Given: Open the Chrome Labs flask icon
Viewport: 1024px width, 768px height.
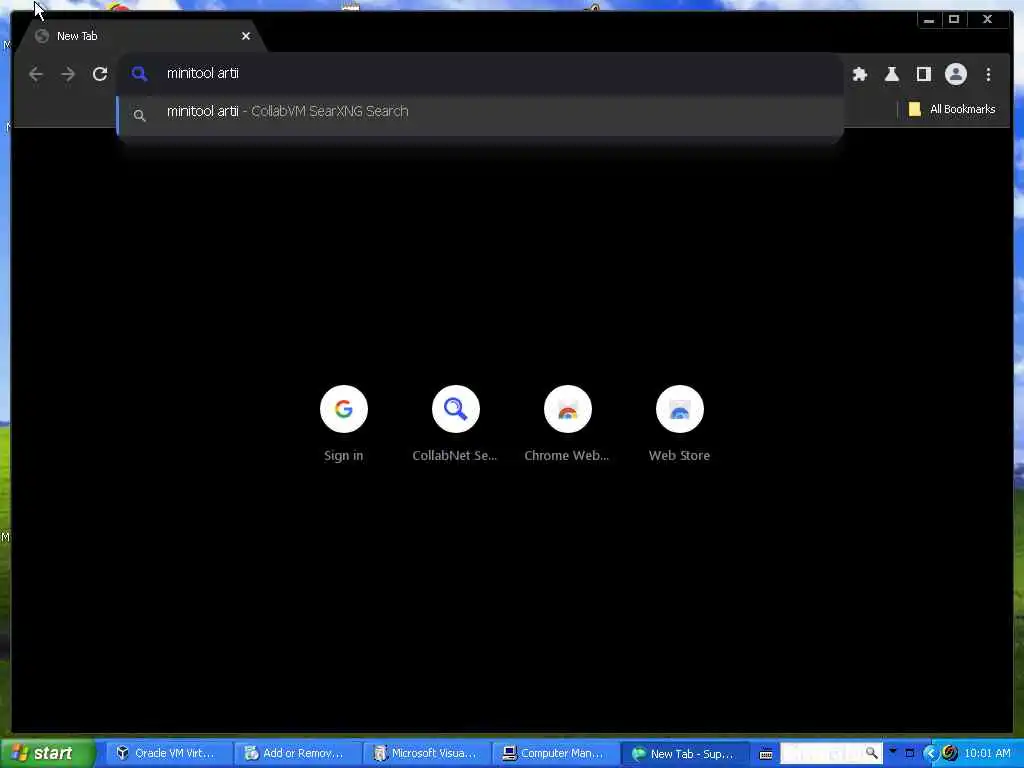Looking at the screenshot, I should [x=891, y=74].
